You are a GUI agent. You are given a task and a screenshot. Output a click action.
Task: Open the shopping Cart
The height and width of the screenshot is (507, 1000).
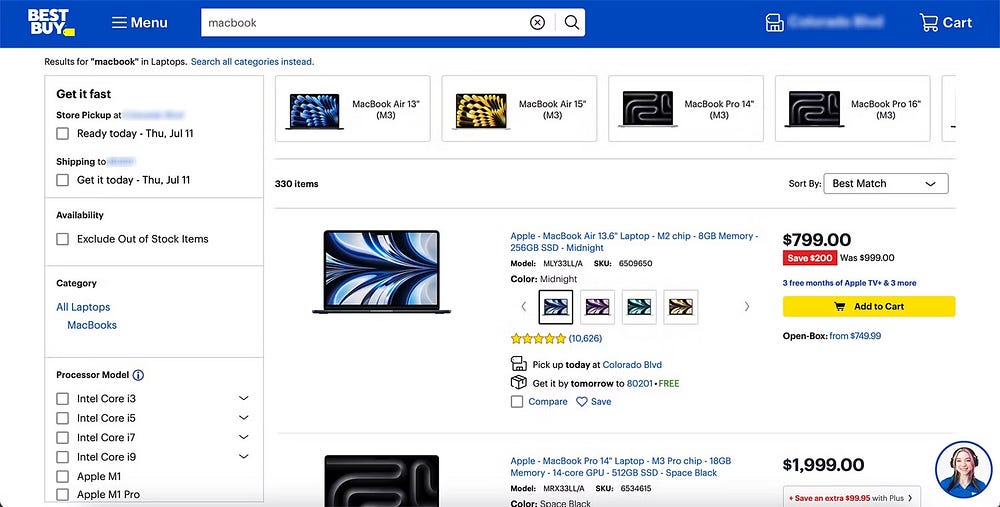point(945,23)
